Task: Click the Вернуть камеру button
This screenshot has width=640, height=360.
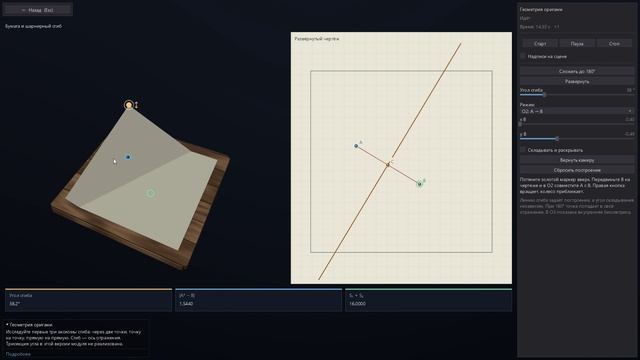Action: point(577,160)
